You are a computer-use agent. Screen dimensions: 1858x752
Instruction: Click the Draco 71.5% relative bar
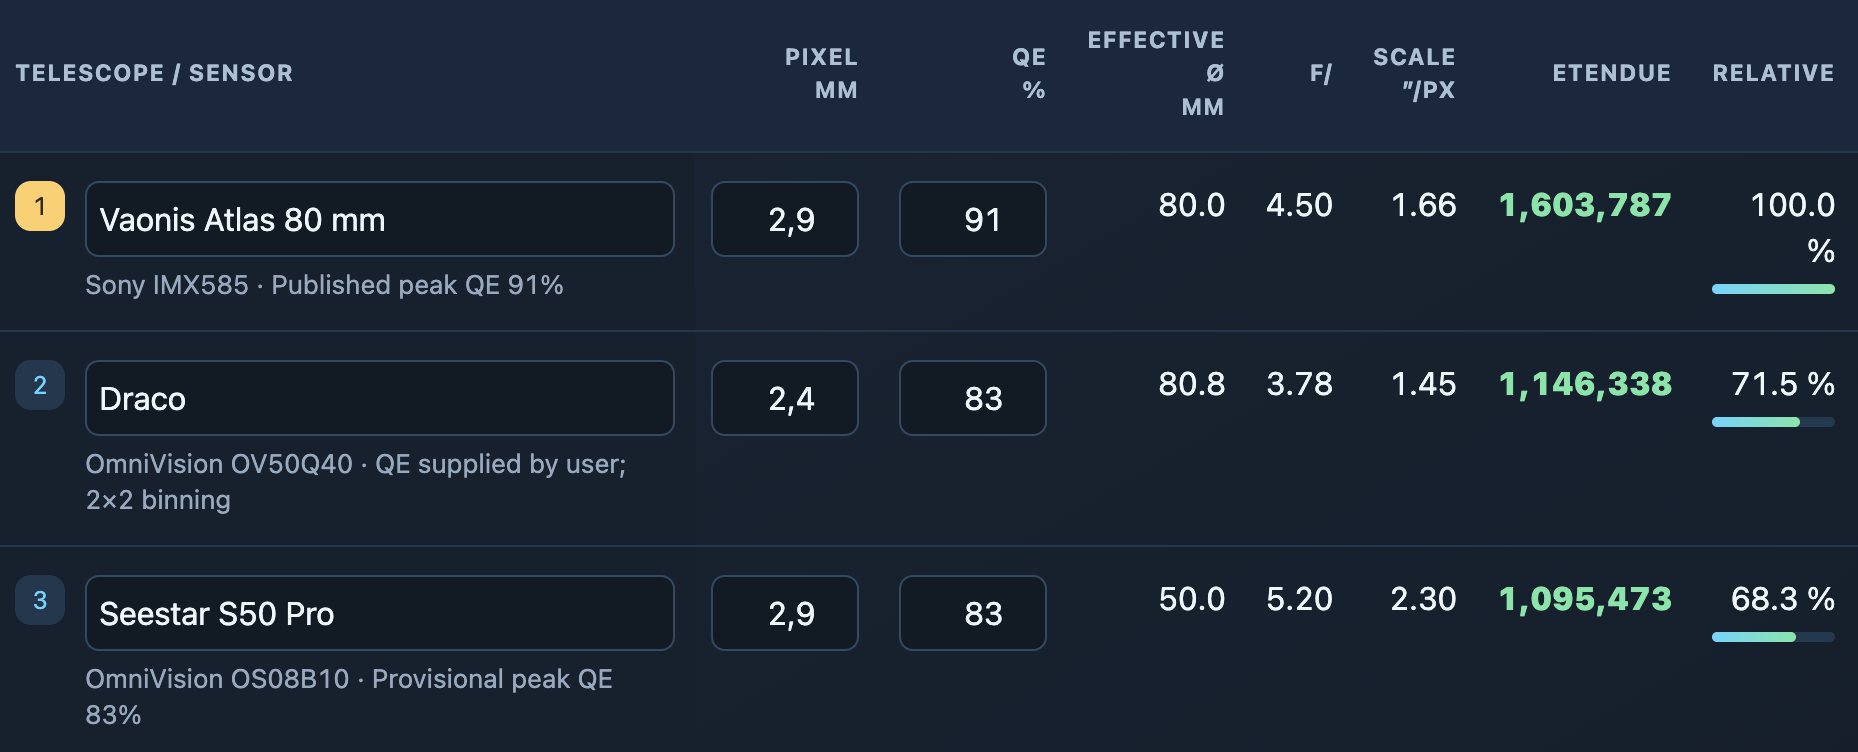tap(1773, 422)
